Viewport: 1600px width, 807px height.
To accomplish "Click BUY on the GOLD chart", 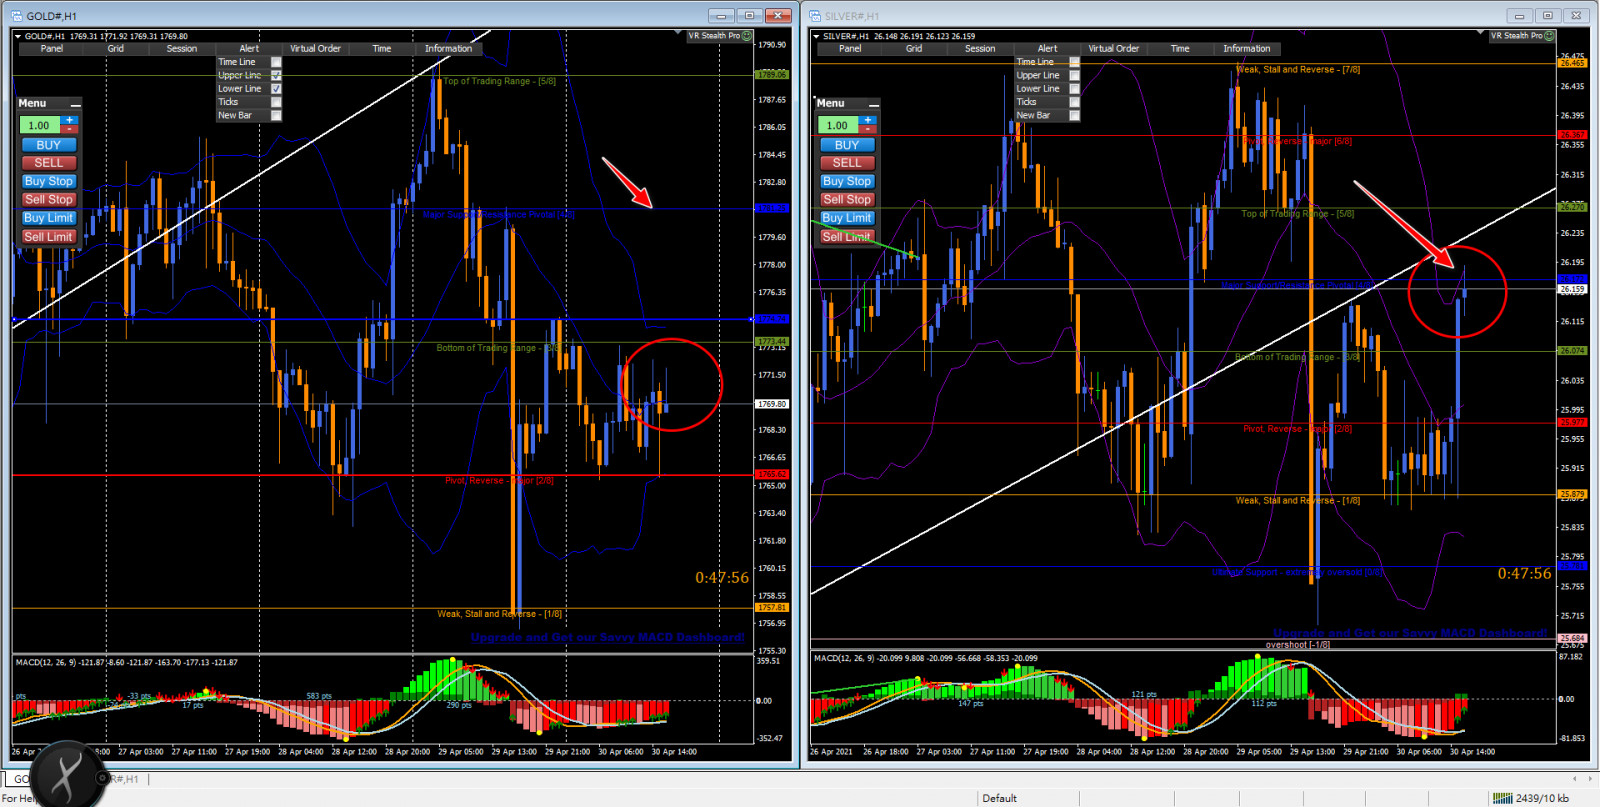I will point(49,145).
